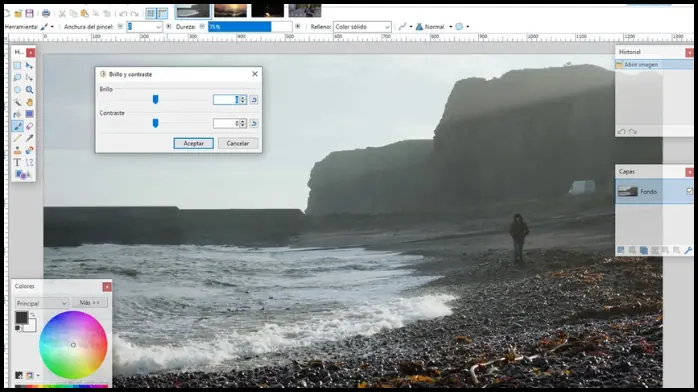
Task: Switch to the sunset image thumbnail
Action: tap(230, 11)
